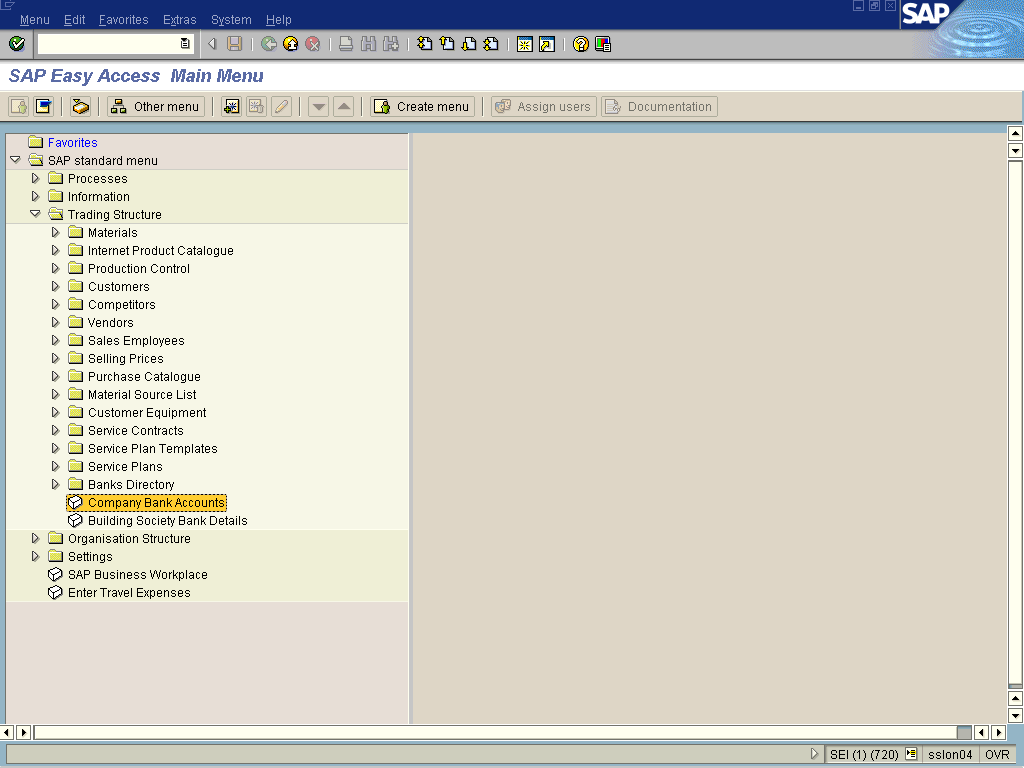
Task: Click the OVR insert mode indicator
Action: click(x=997, y=754)
